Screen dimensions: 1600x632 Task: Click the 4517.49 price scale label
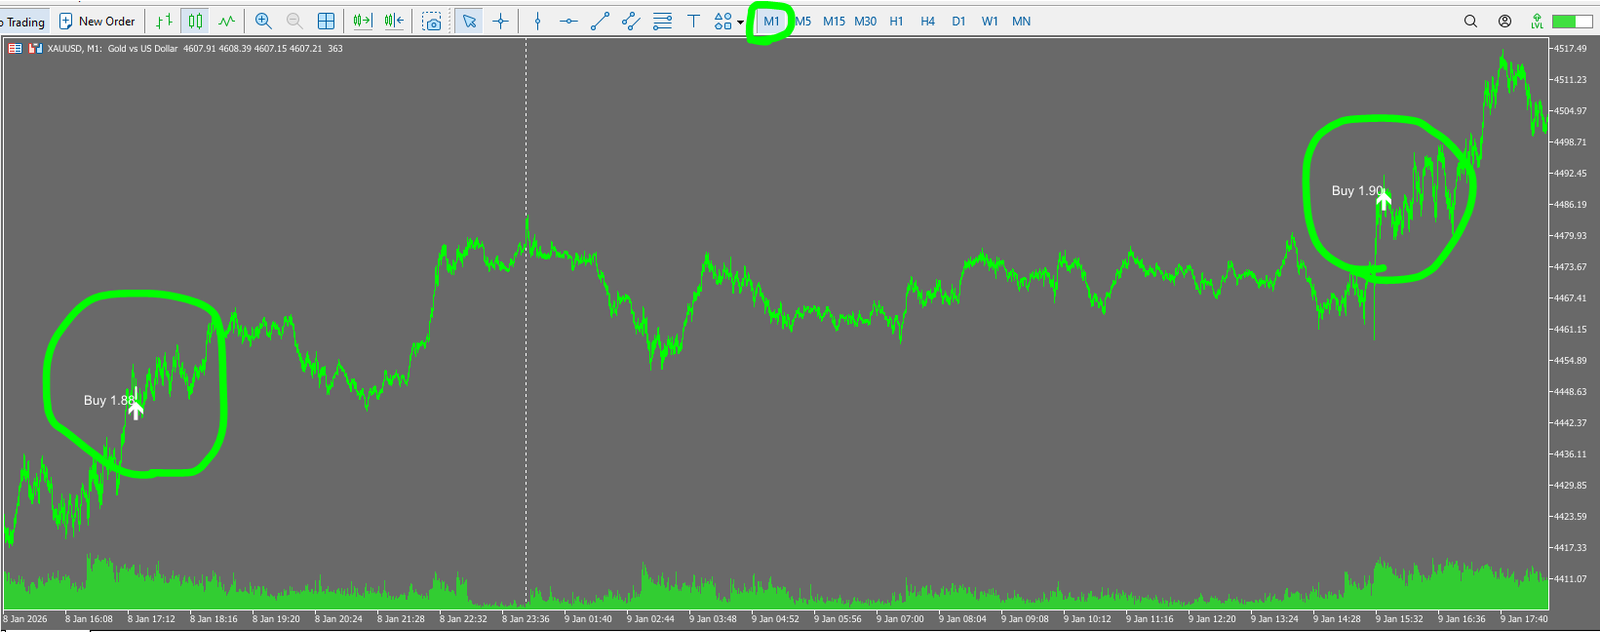1570,48
